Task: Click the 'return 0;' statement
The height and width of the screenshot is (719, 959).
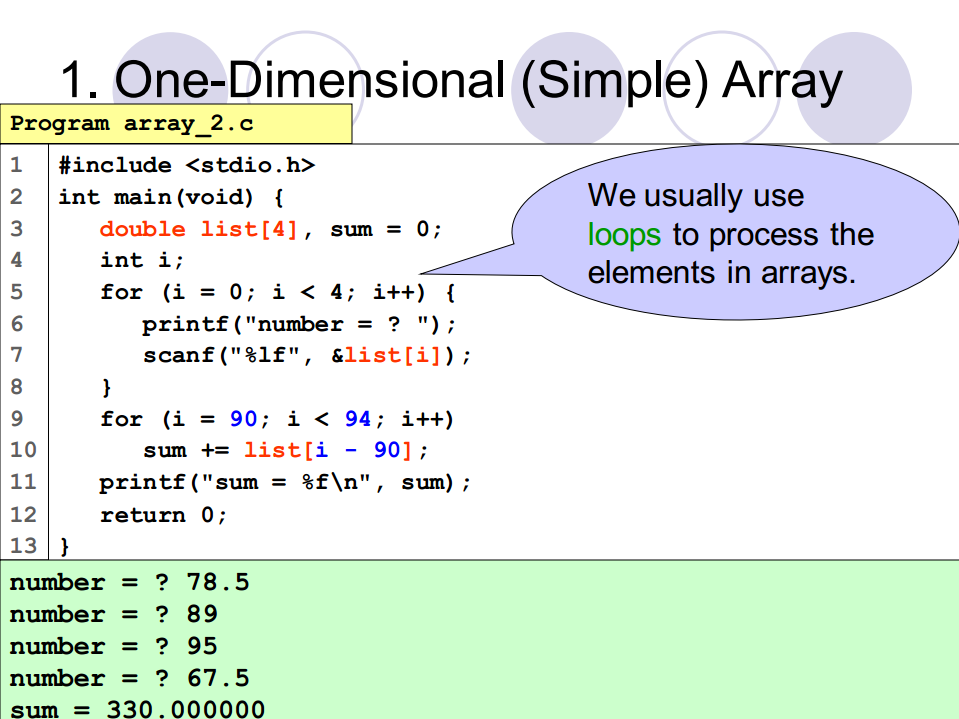Action: (163, 515)
